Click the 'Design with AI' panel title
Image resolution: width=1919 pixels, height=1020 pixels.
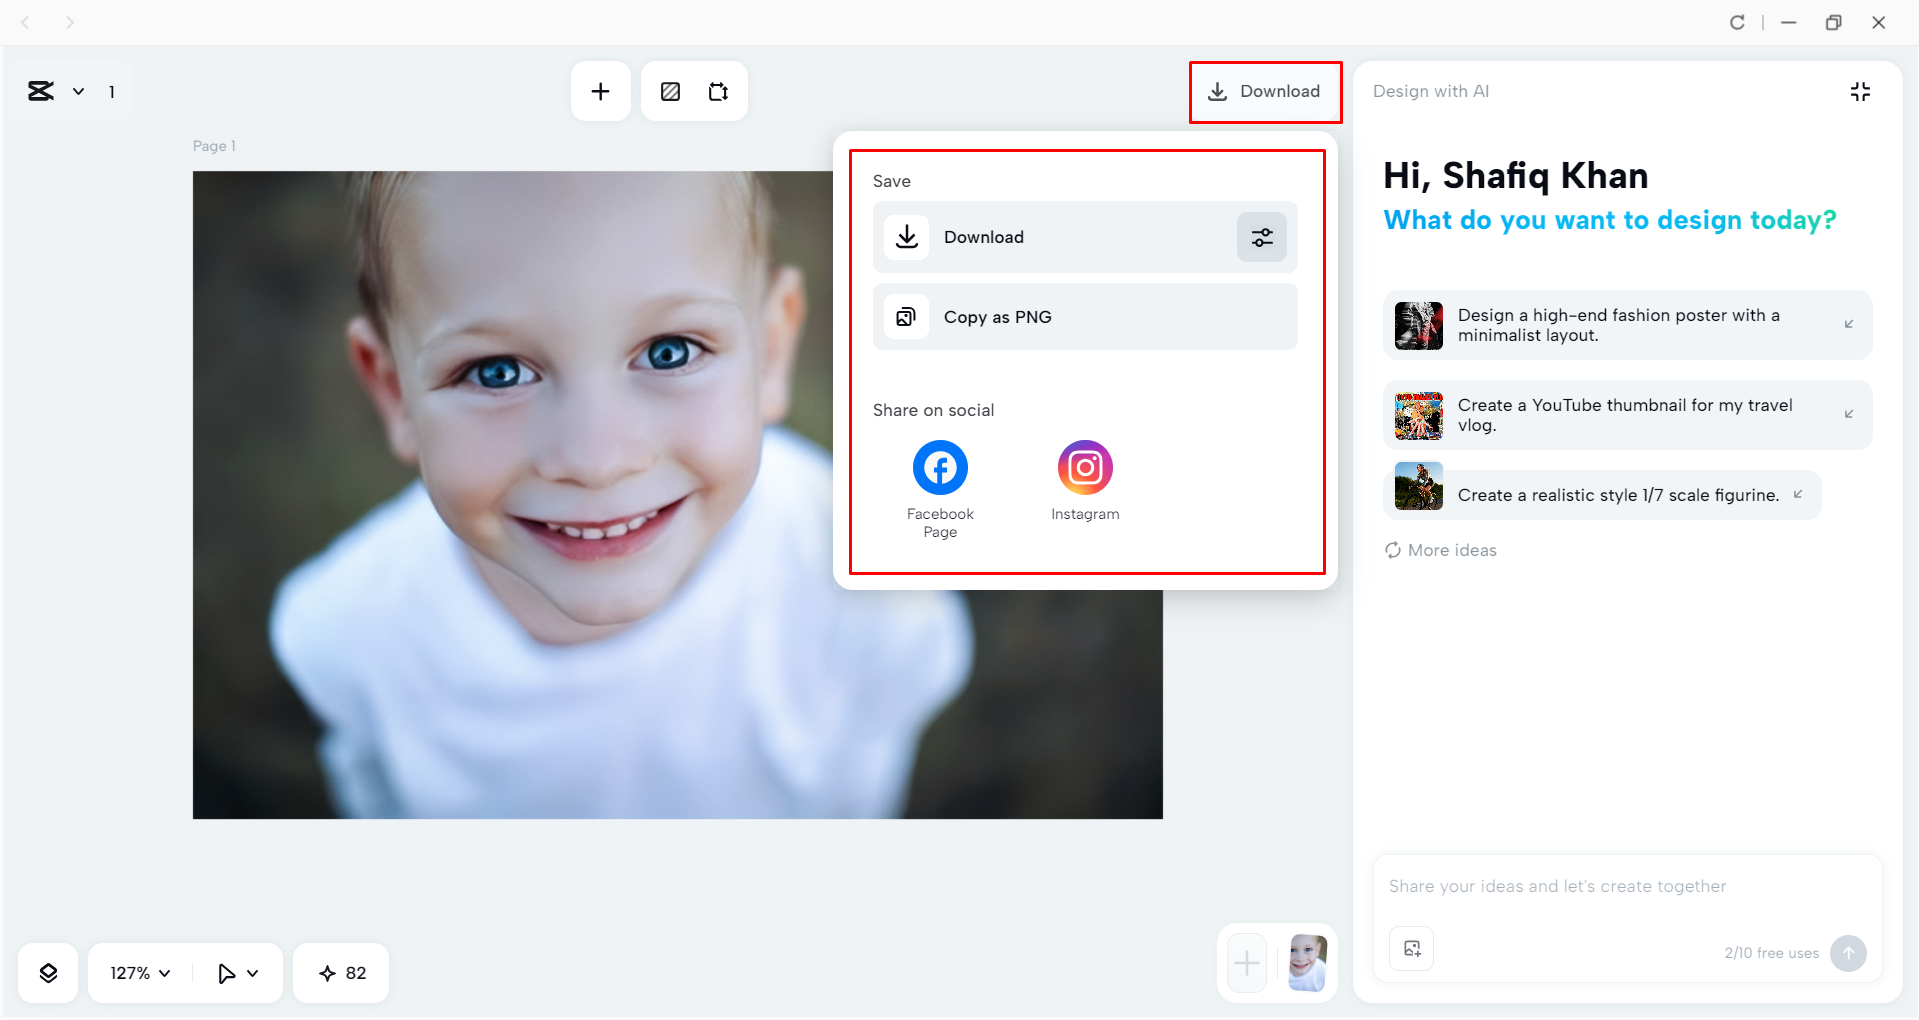tap(1431, 91)
